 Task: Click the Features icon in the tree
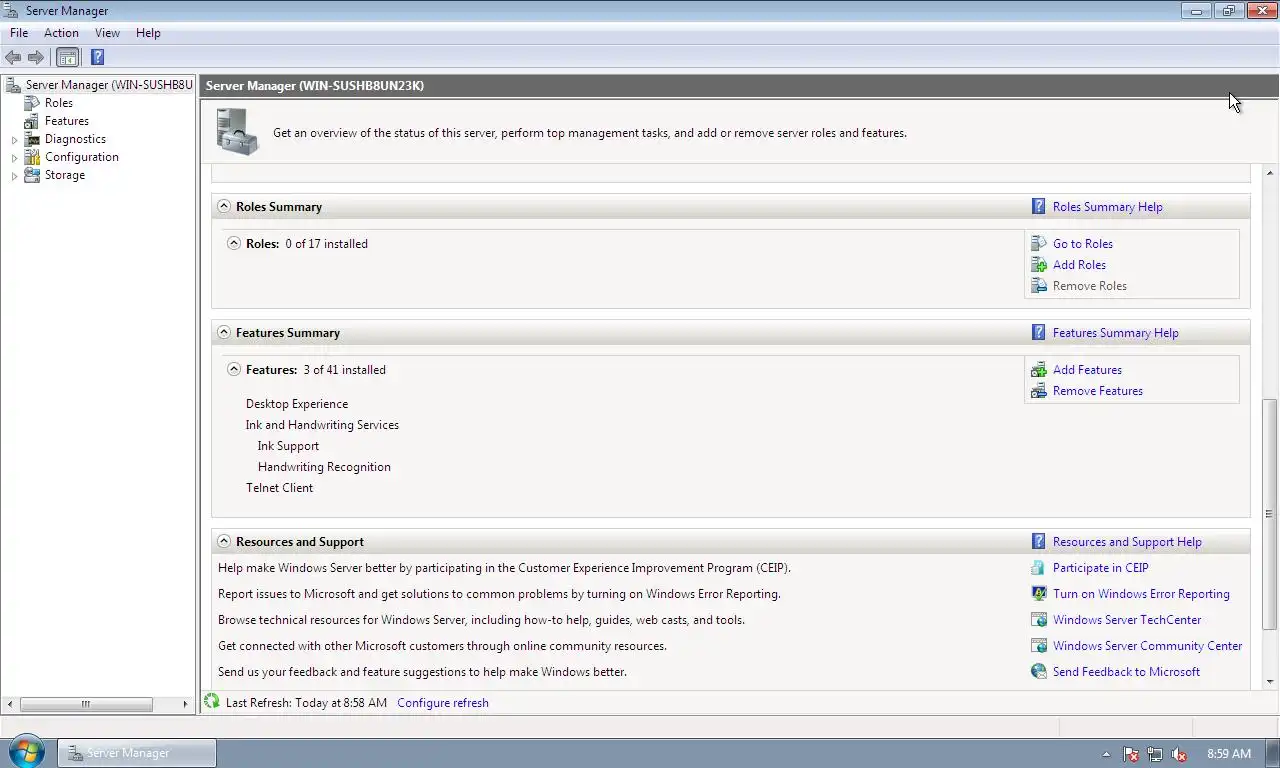(x=32, y=121)
